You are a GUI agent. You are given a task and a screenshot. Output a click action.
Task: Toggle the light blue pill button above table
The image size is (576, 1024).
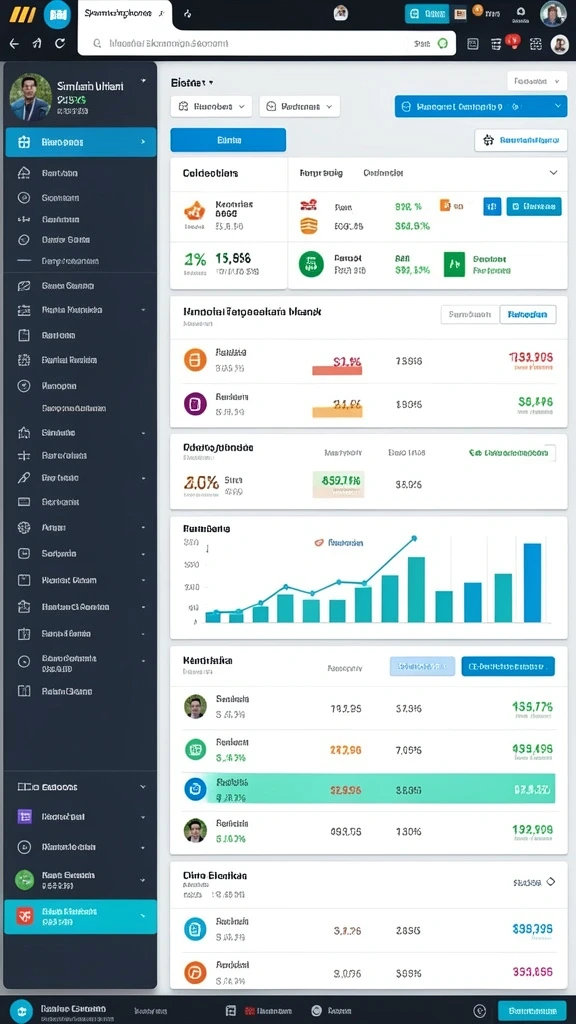pos(422,666)
